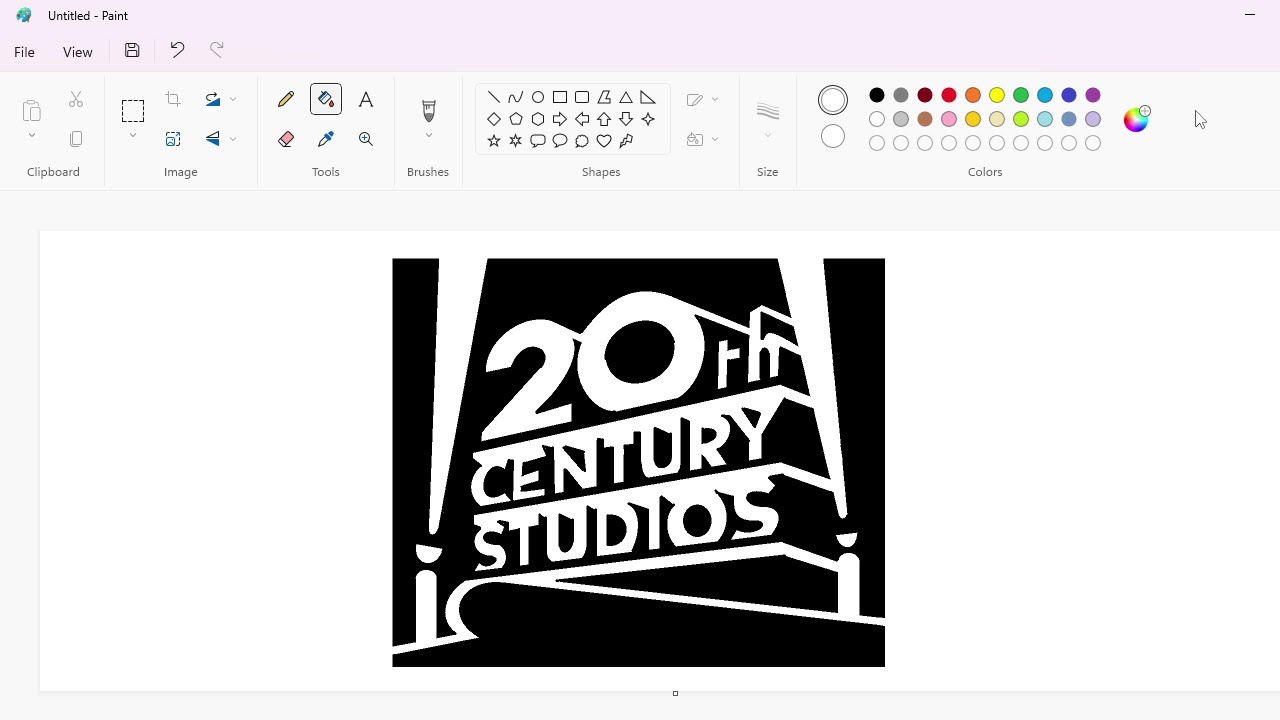Screen dimensions: 1280x720
Task: Expand the Paste options chevron
Action: (x=32, y=136)
